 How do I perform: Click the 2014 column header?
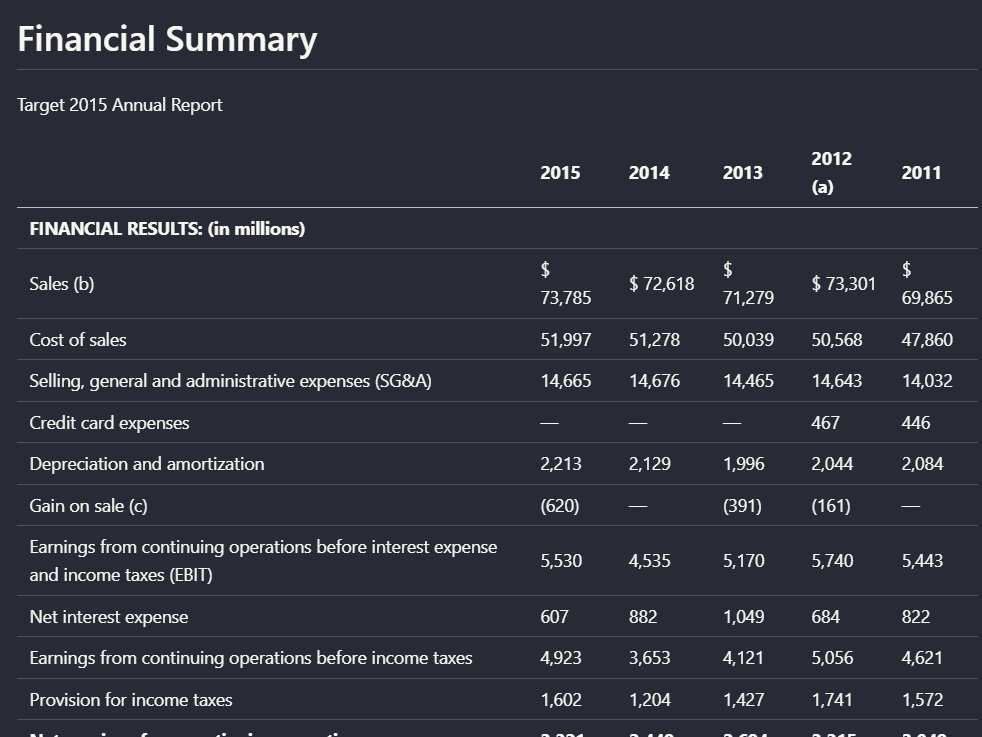click(x=649, y=173)
